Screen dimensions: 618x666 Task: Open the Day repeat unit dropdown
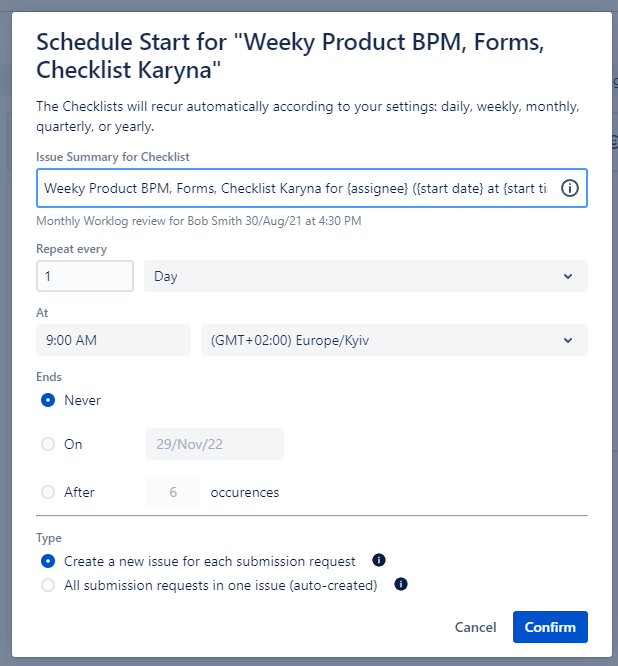(366, 276)
